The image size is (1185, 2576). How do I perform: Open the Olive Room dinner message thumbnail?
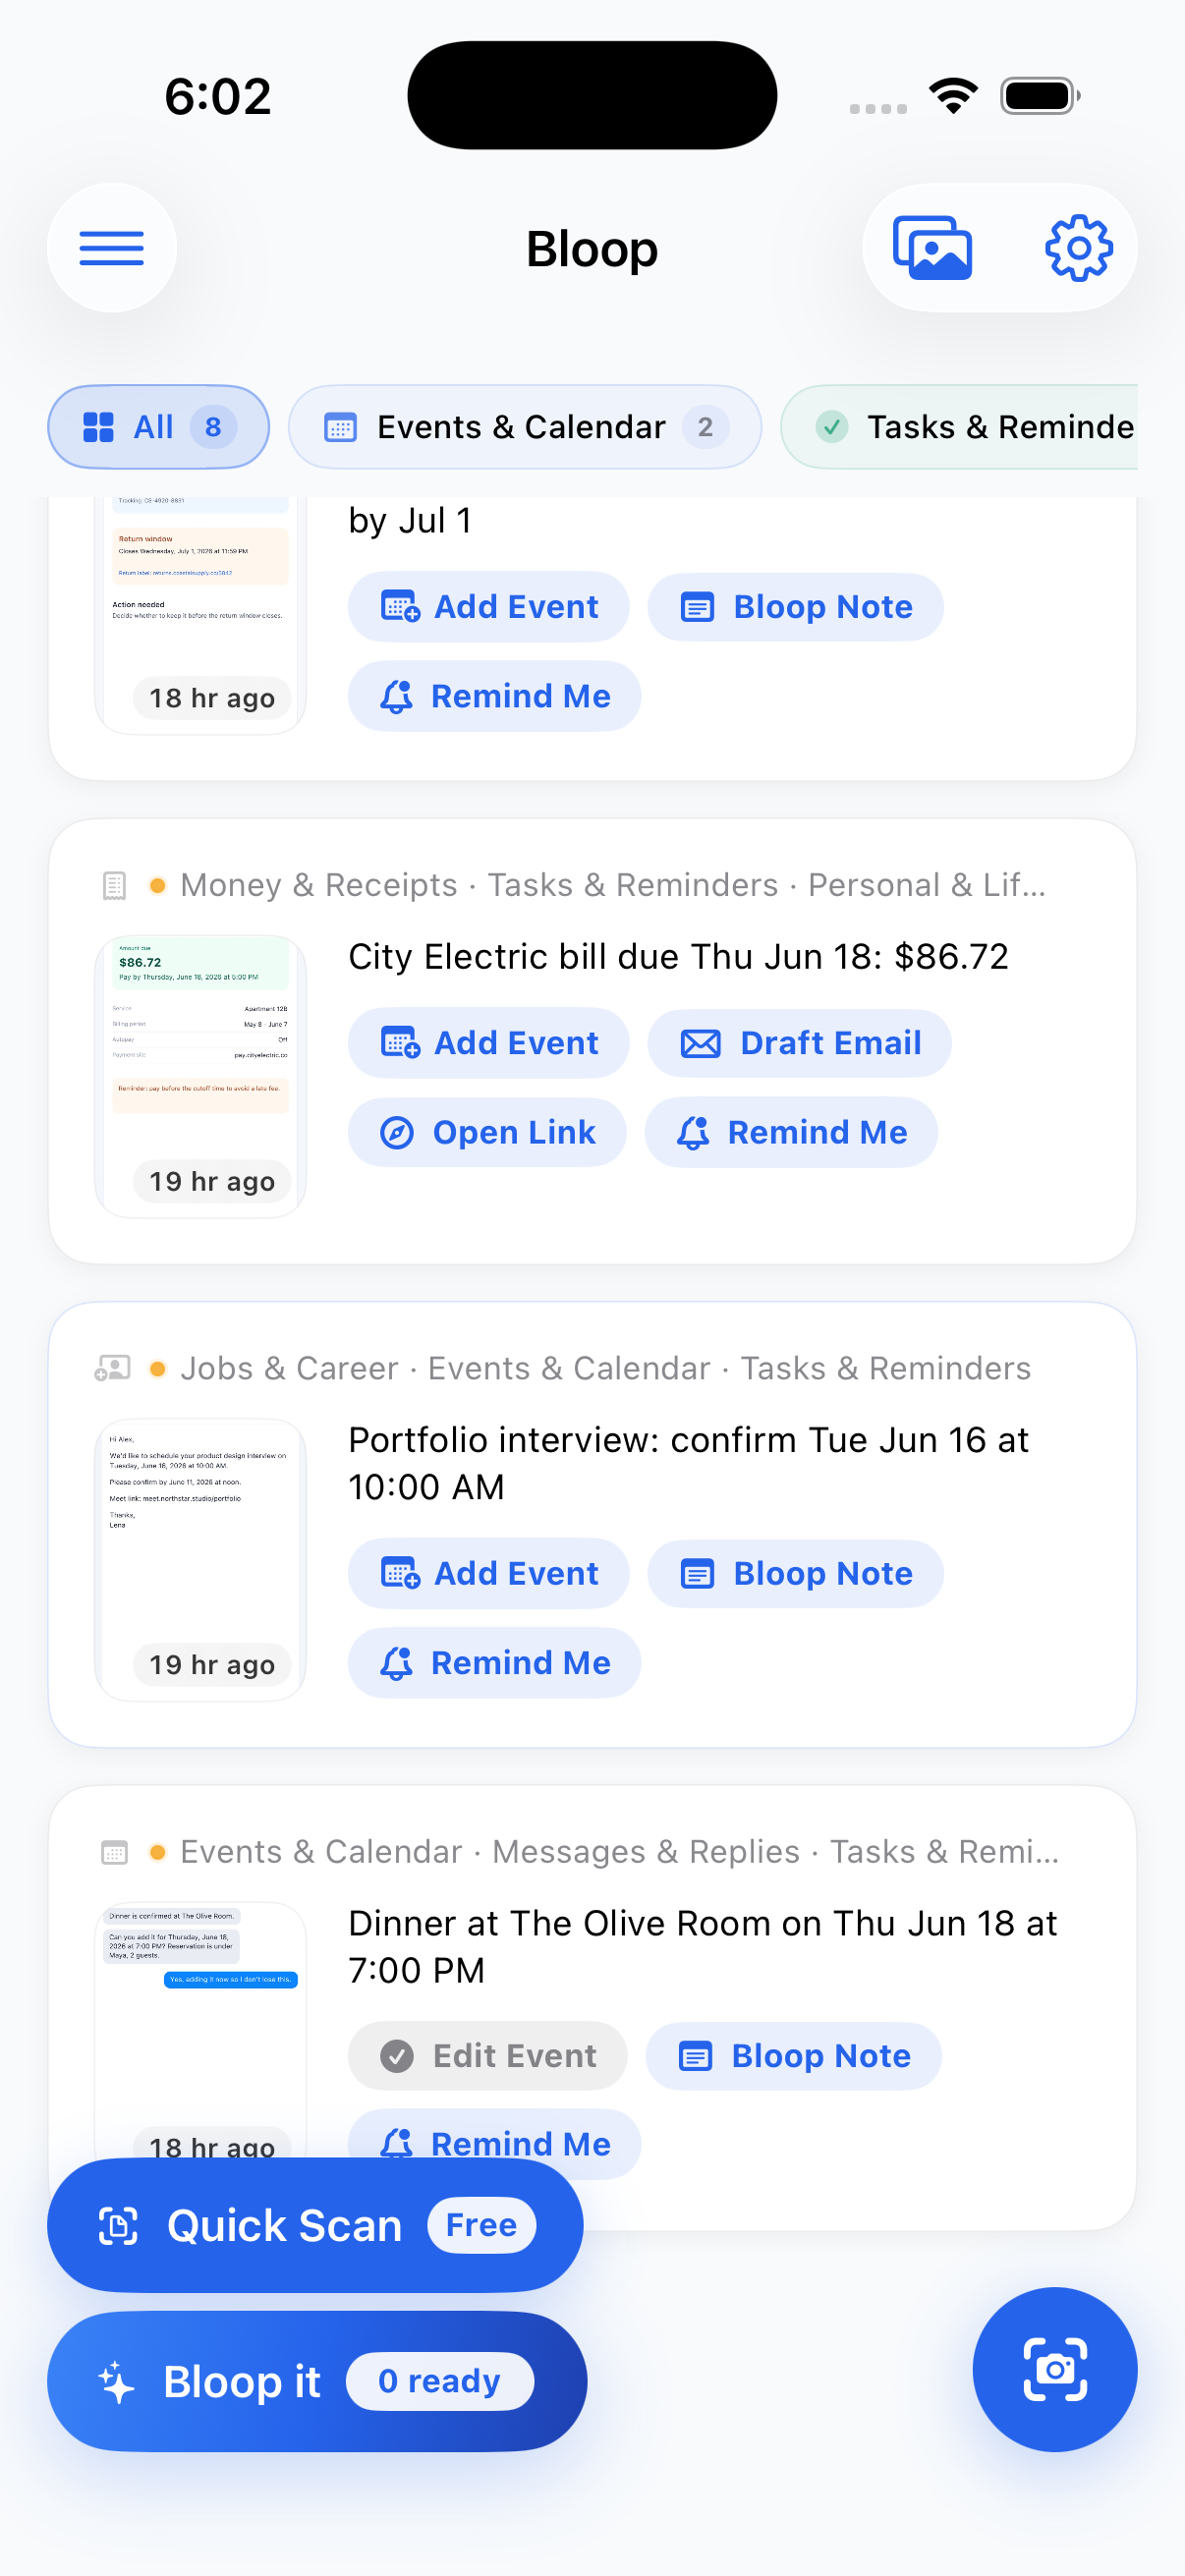200,2030
